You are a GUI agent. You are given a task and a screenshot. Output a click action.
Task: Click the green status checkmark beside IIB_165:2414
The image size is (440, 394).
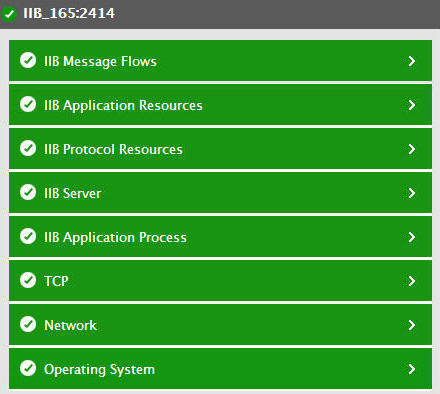(x=9, y=14)
